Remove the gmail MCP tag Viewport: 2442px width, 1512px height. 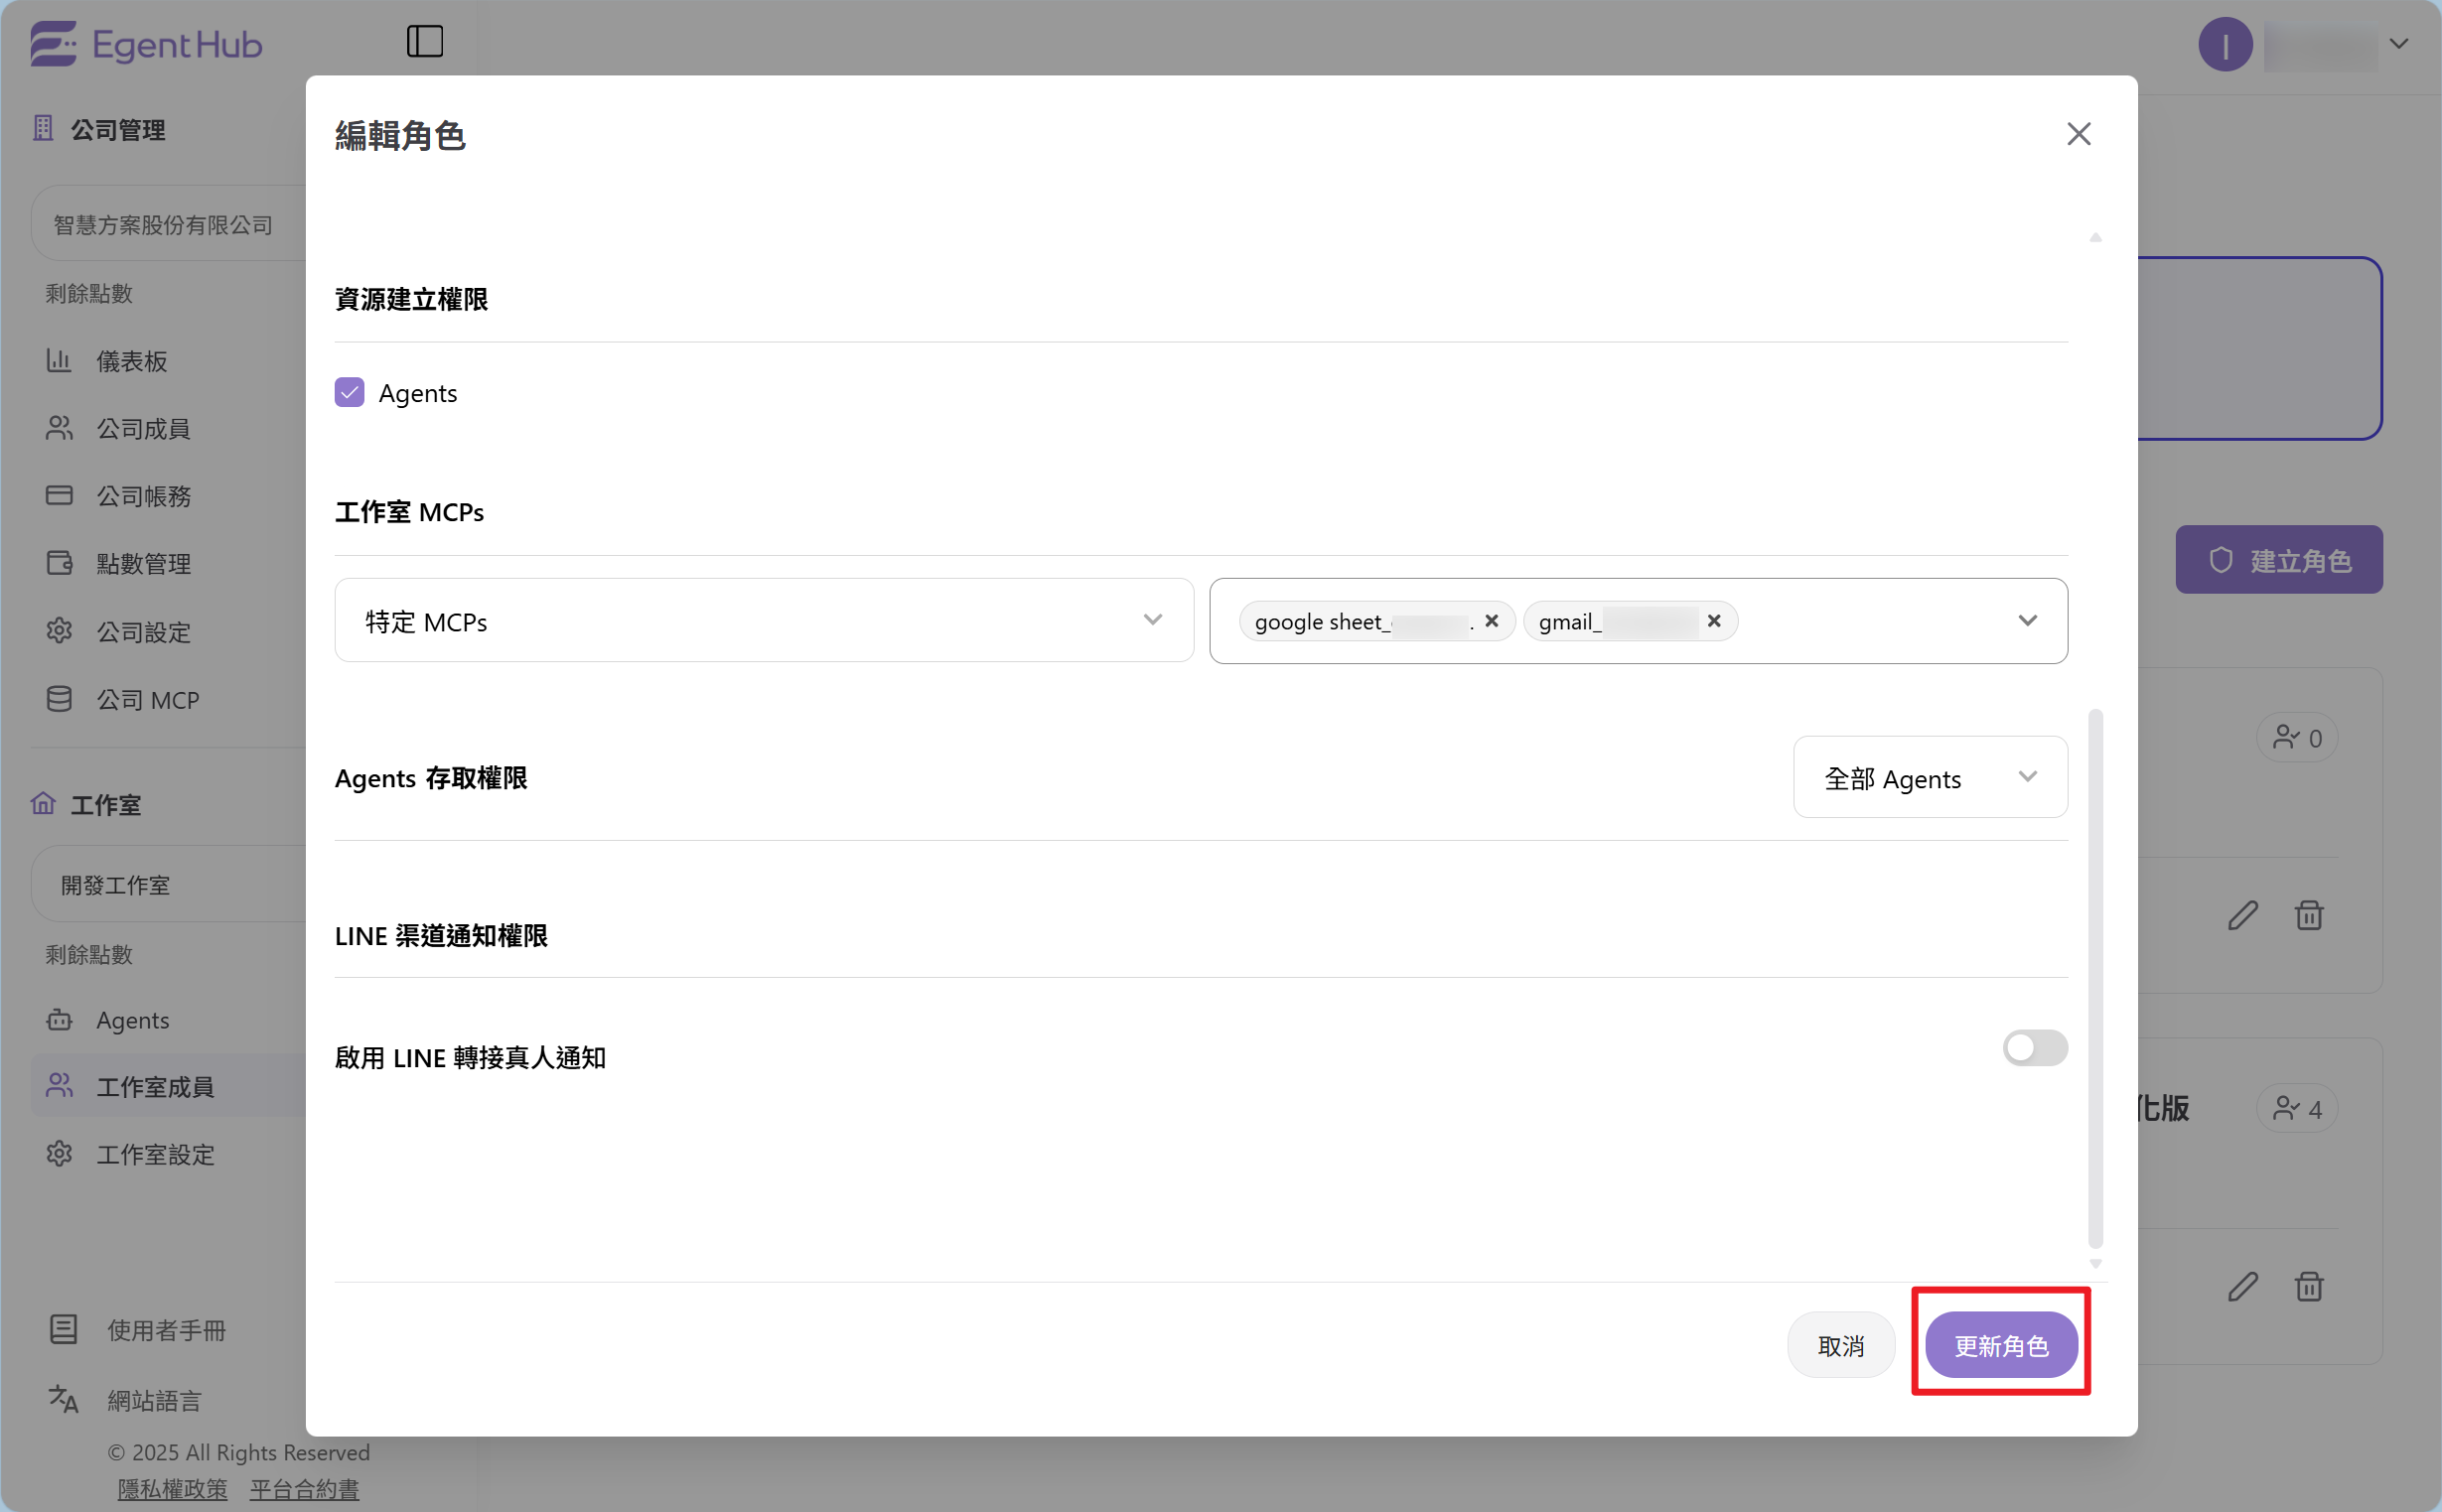click(x=1713, y=621)
